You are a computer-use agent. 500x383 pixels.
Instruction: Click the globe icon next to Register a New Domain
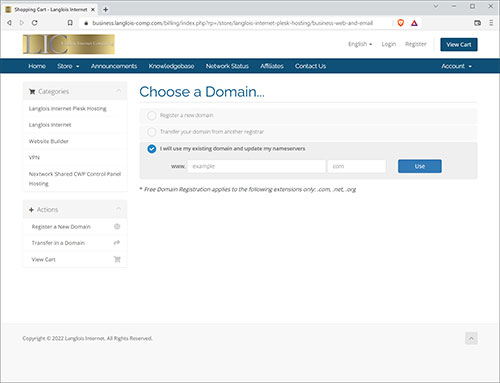tap(117, 227)
